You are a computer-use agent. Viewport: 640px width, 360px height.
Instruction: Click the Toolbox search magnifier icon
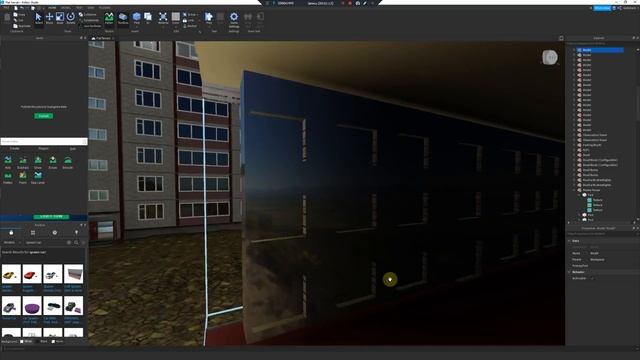pyautogui.click(x=76, y=242)
